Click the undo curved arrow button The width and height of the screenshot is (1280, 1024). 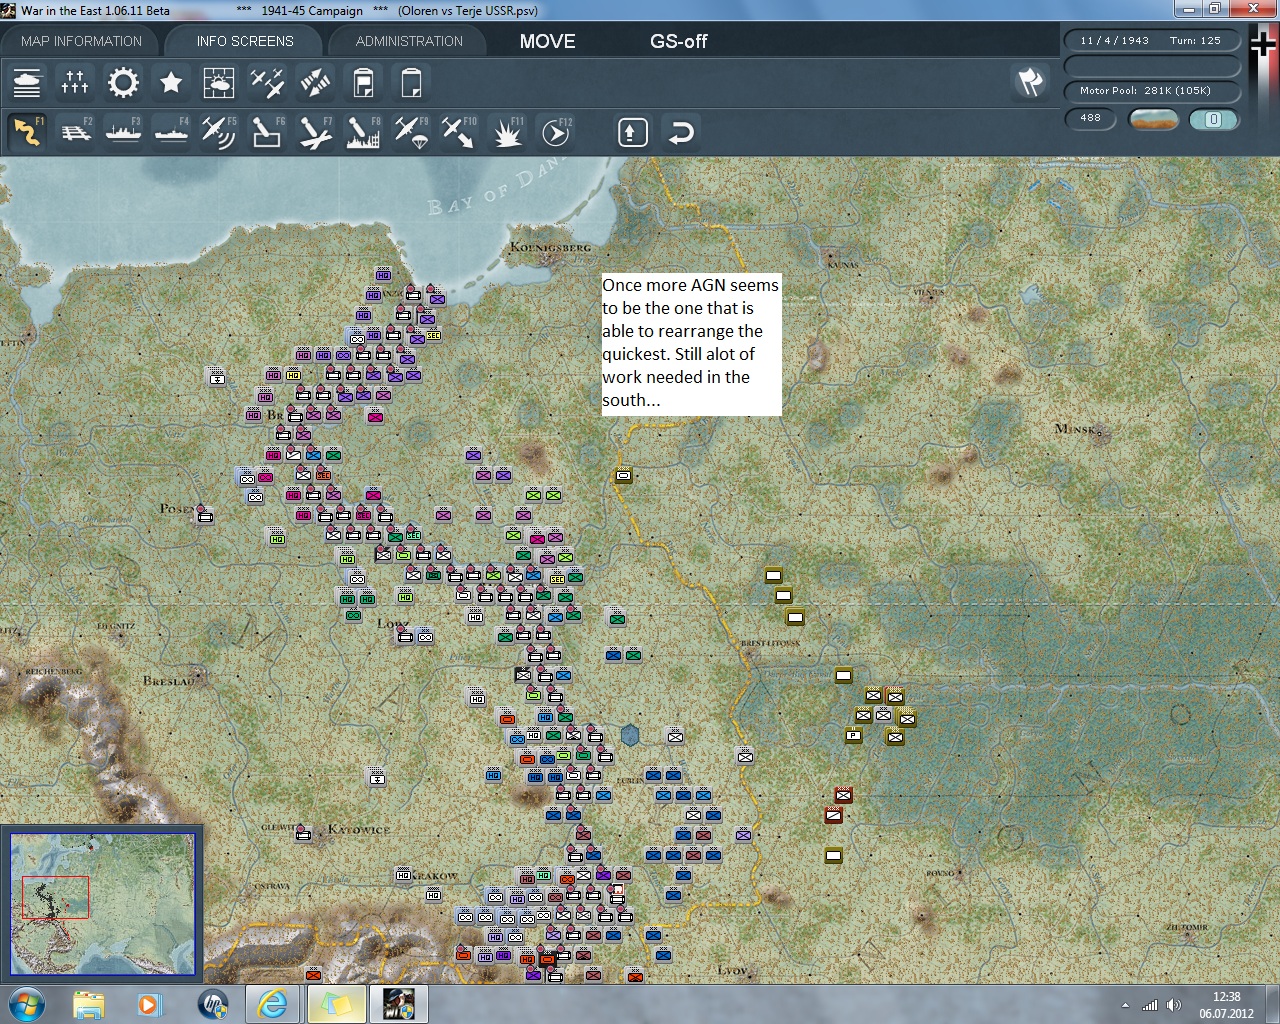pos(681,132)
